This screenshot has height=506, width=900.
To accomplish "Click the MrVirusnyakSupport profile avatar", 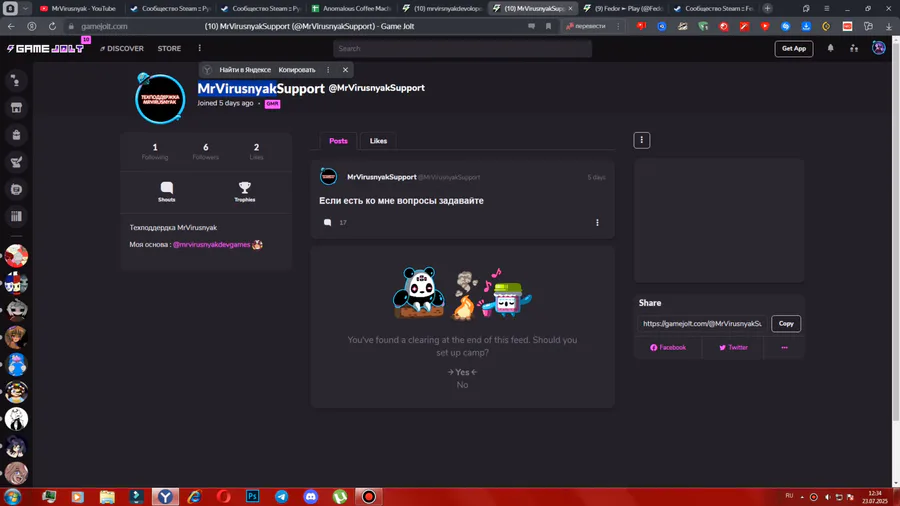I will pos(160,99).
